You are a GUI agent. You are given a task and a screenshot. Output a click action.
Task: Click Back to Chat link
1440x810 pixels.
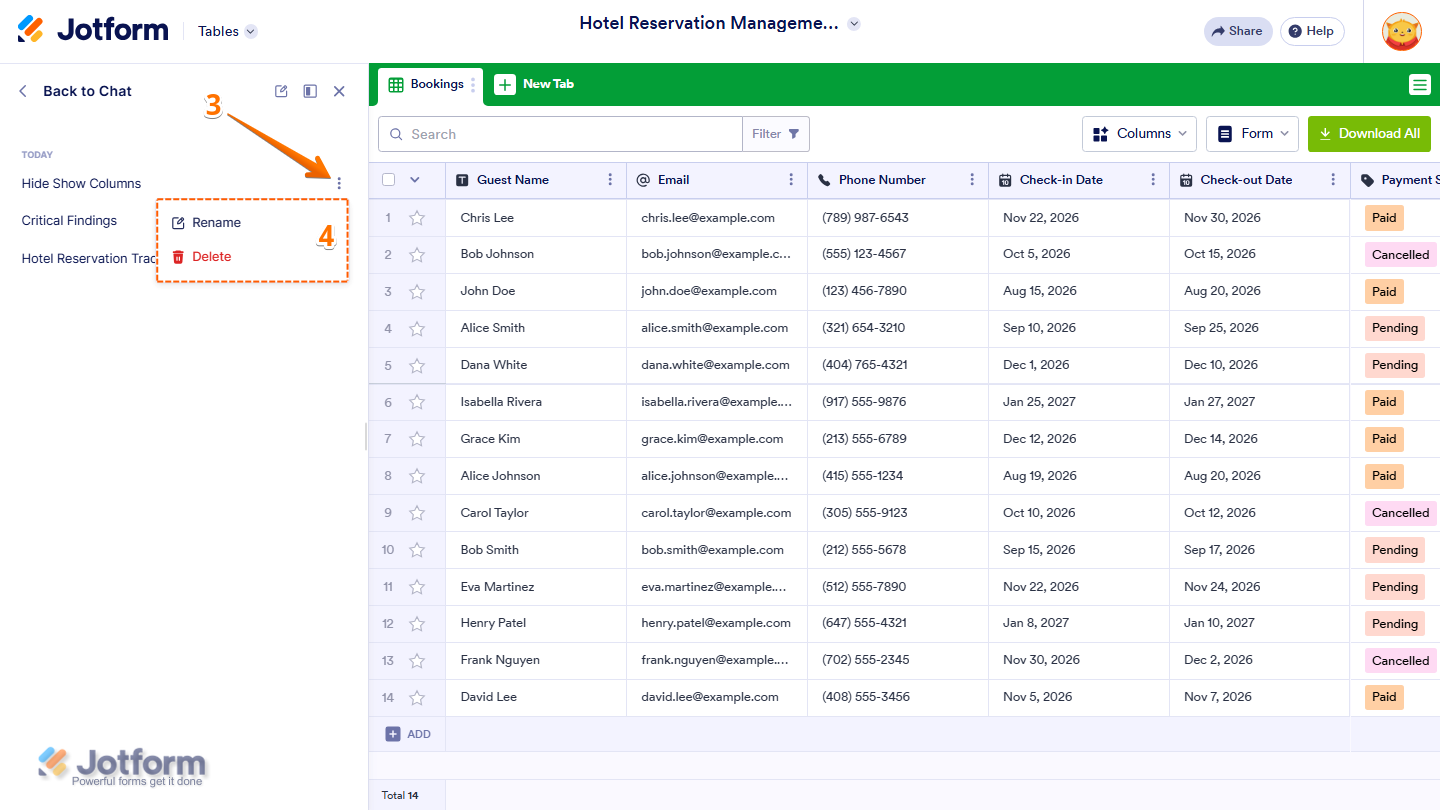87,91
